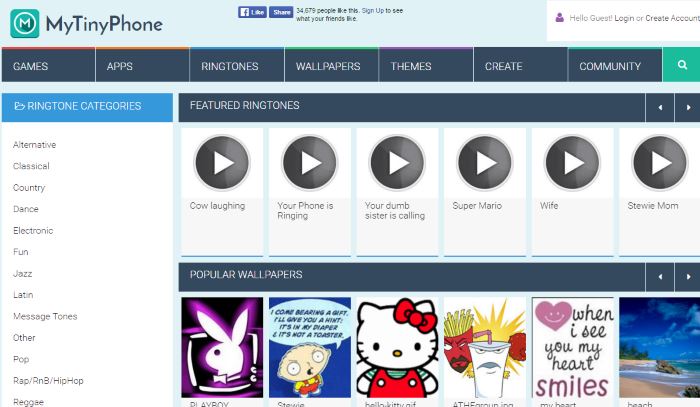Open the Classical ringtone category
This screenshot has width=700, height=407.
coord(31,166)
